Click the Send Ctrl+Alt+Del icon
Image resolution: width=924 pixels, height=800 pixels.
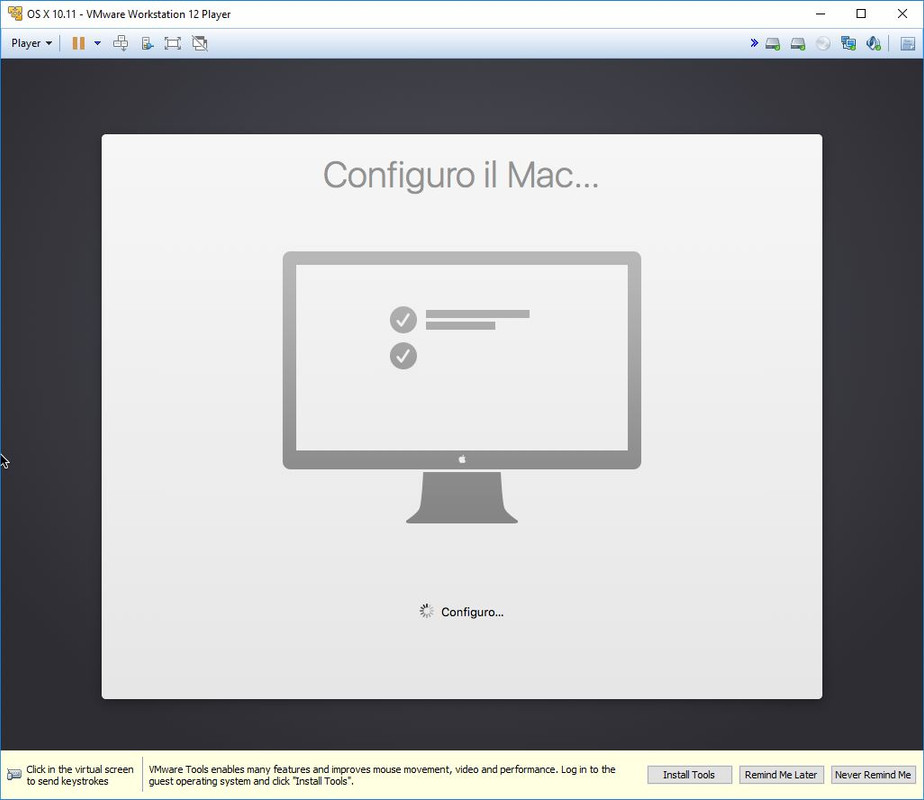click(x=121, y=43)
